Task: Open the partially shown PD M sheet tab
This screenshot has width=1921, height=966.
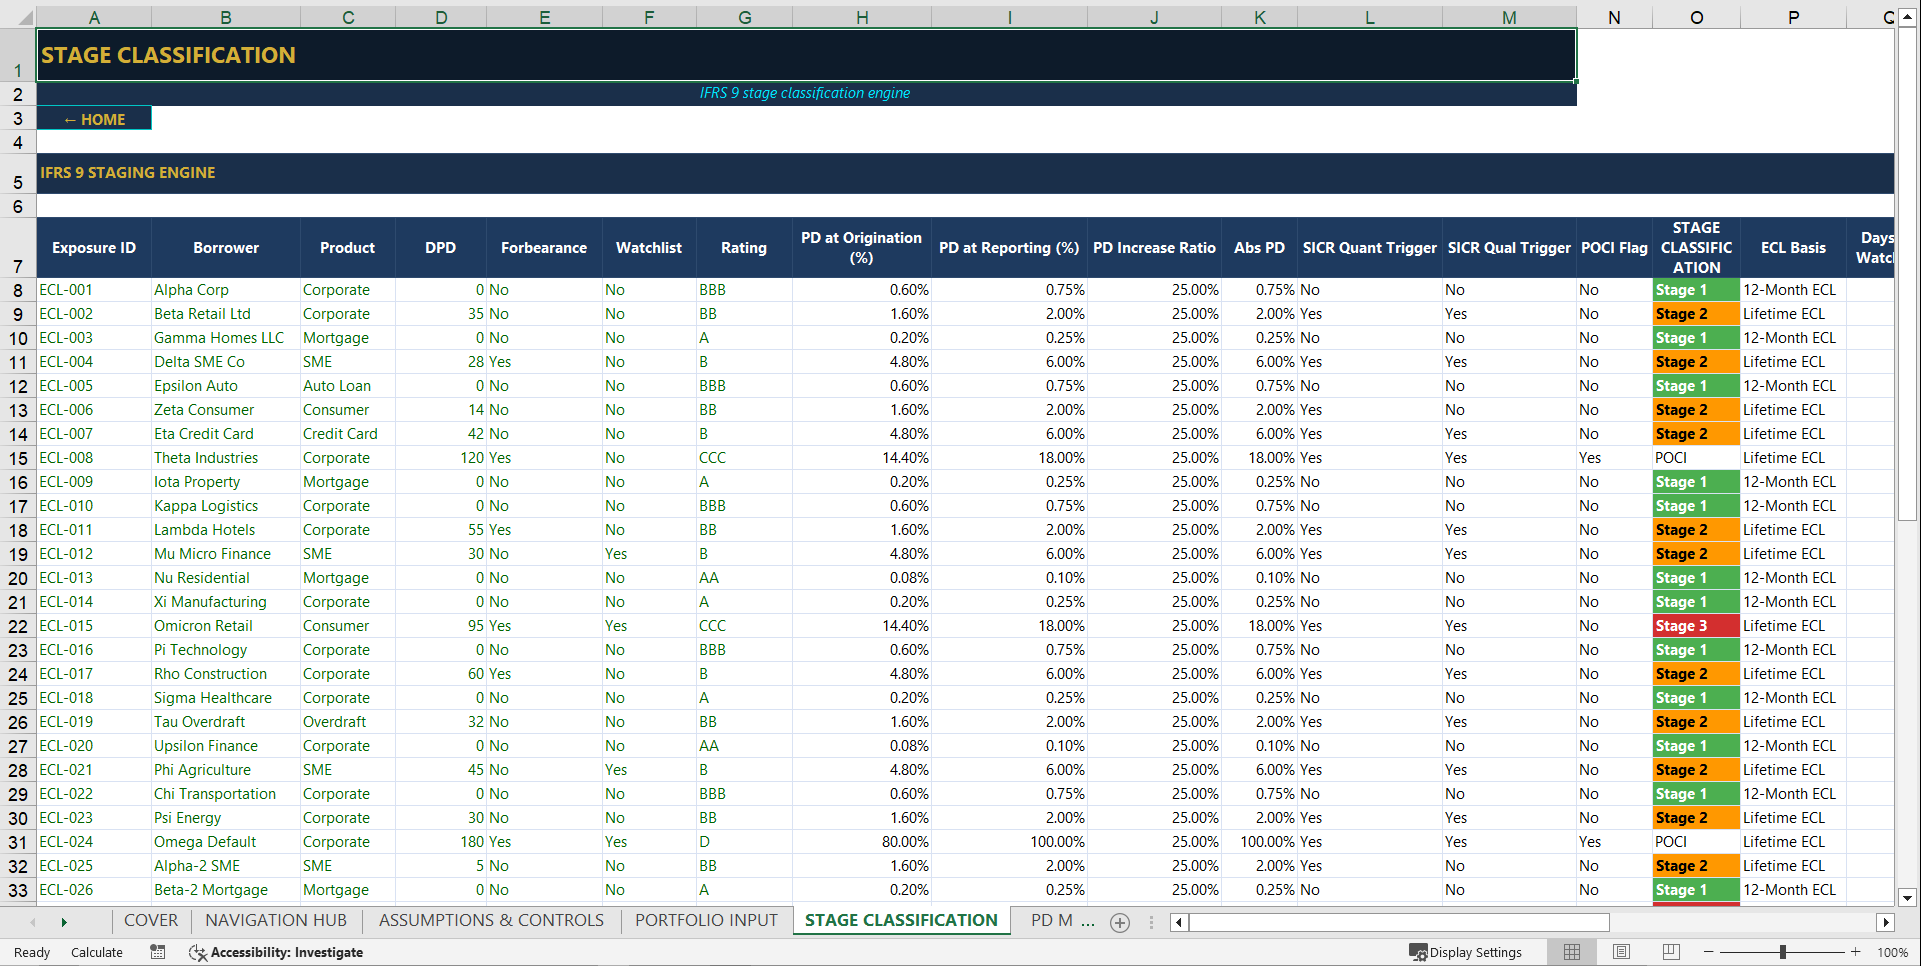Action: pos(1062,920)
